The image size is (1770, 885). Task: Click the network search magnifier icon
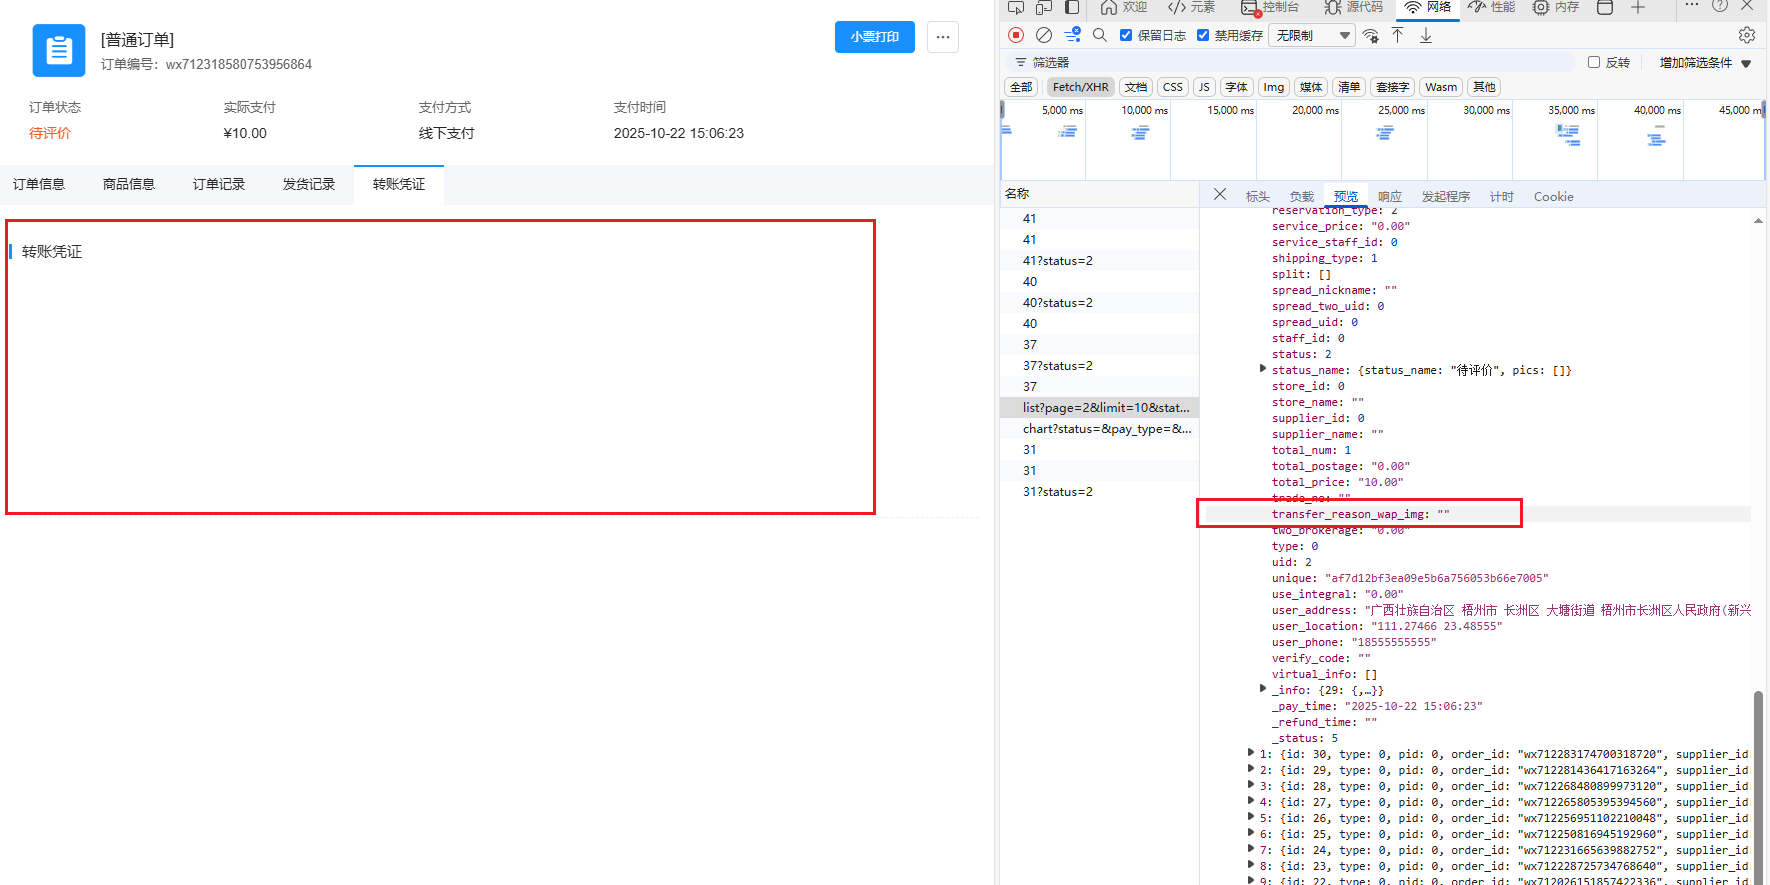[1100, 35]
